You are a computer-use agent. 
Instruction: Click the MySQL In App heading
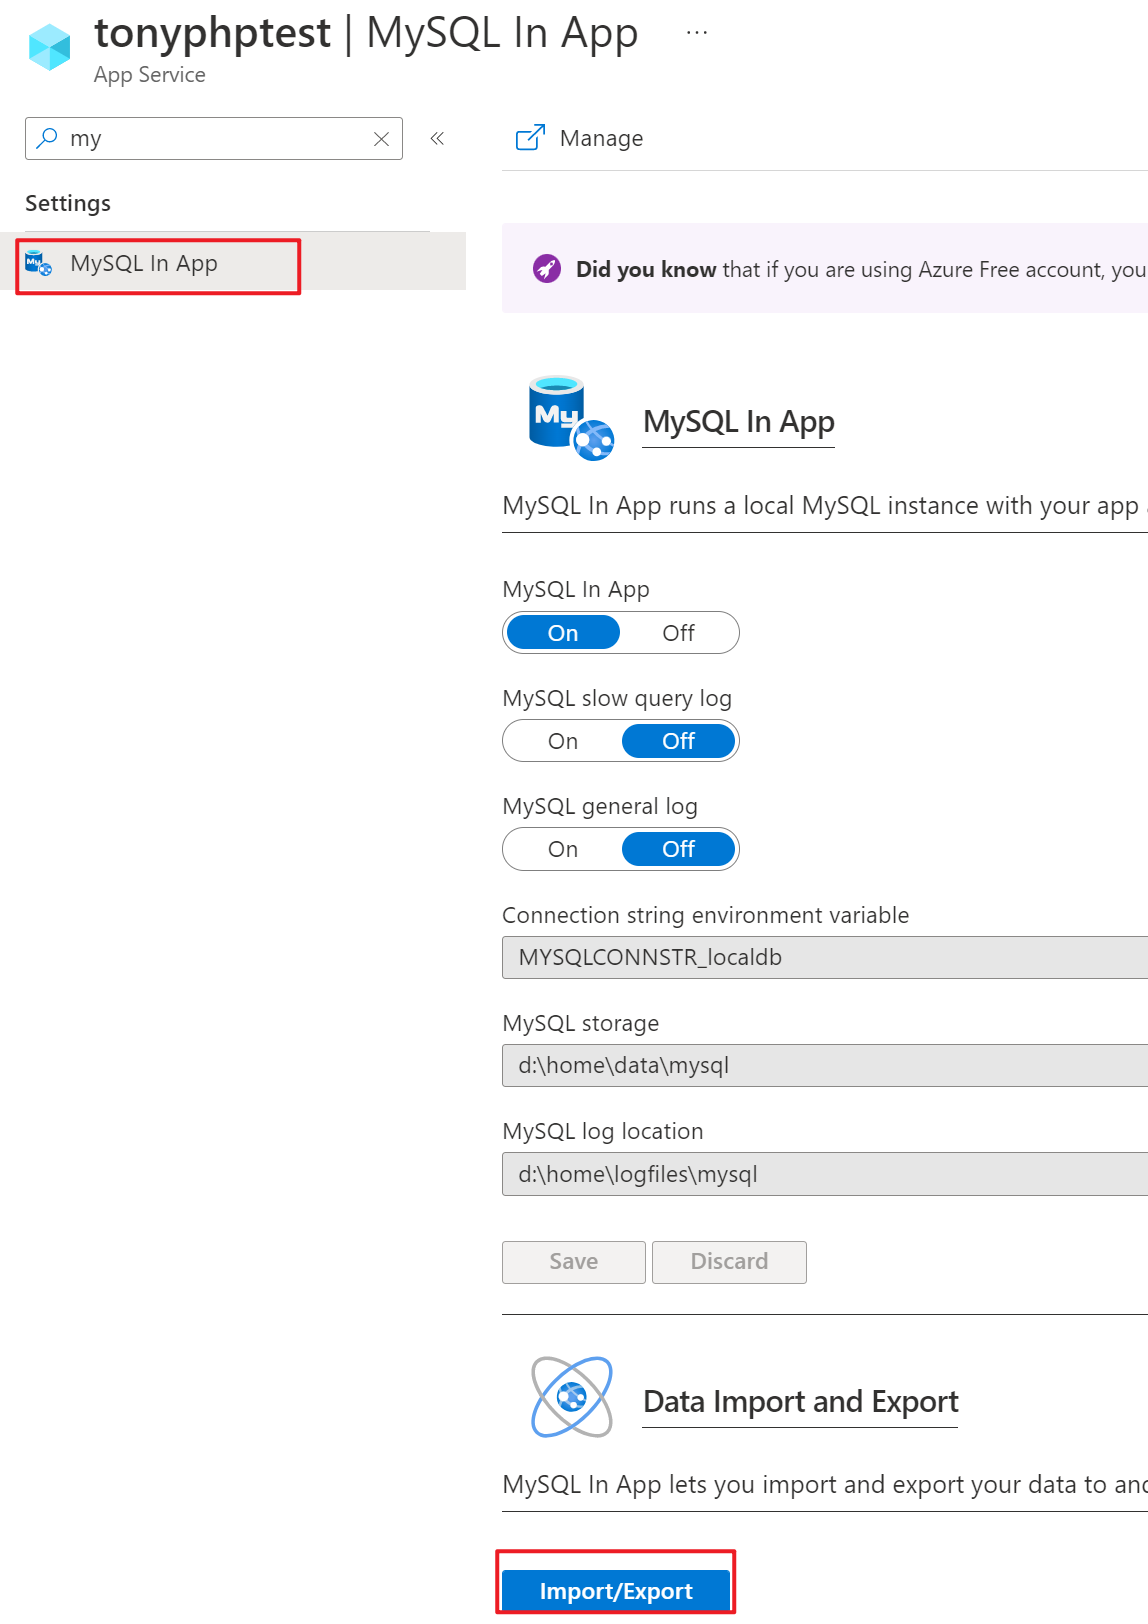pyautogui.click(x=738, y=422)
